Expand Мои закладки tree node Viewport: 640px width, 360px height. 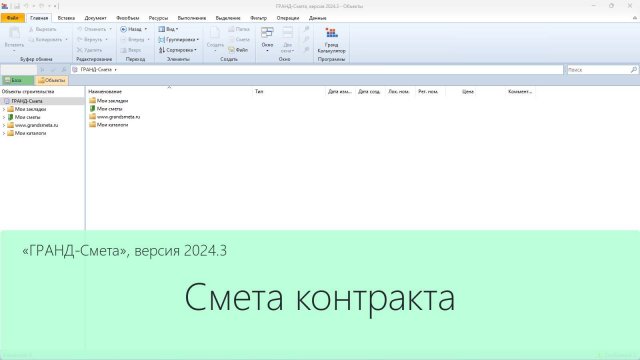click(4, 109)
